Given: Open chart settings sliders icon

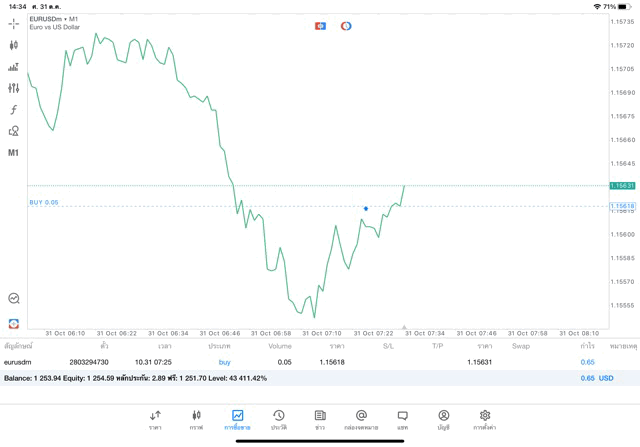Looking at the screenshot, I should 13,88.
